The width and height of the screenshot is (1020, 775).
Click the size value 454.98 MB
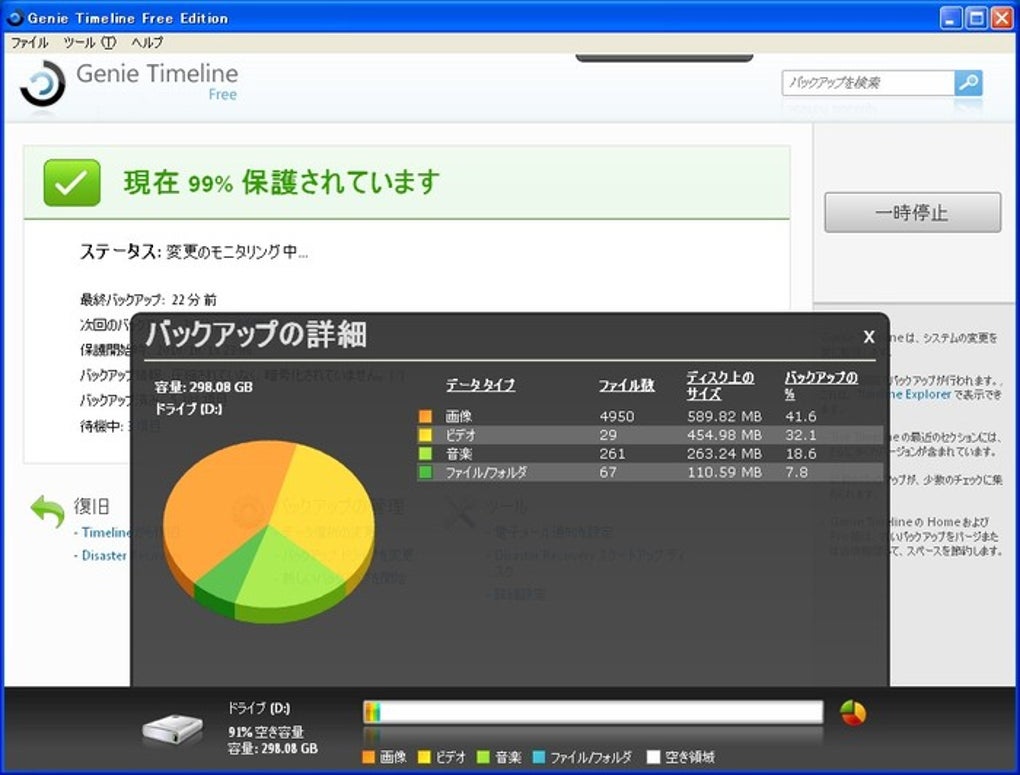pos(724,435)
